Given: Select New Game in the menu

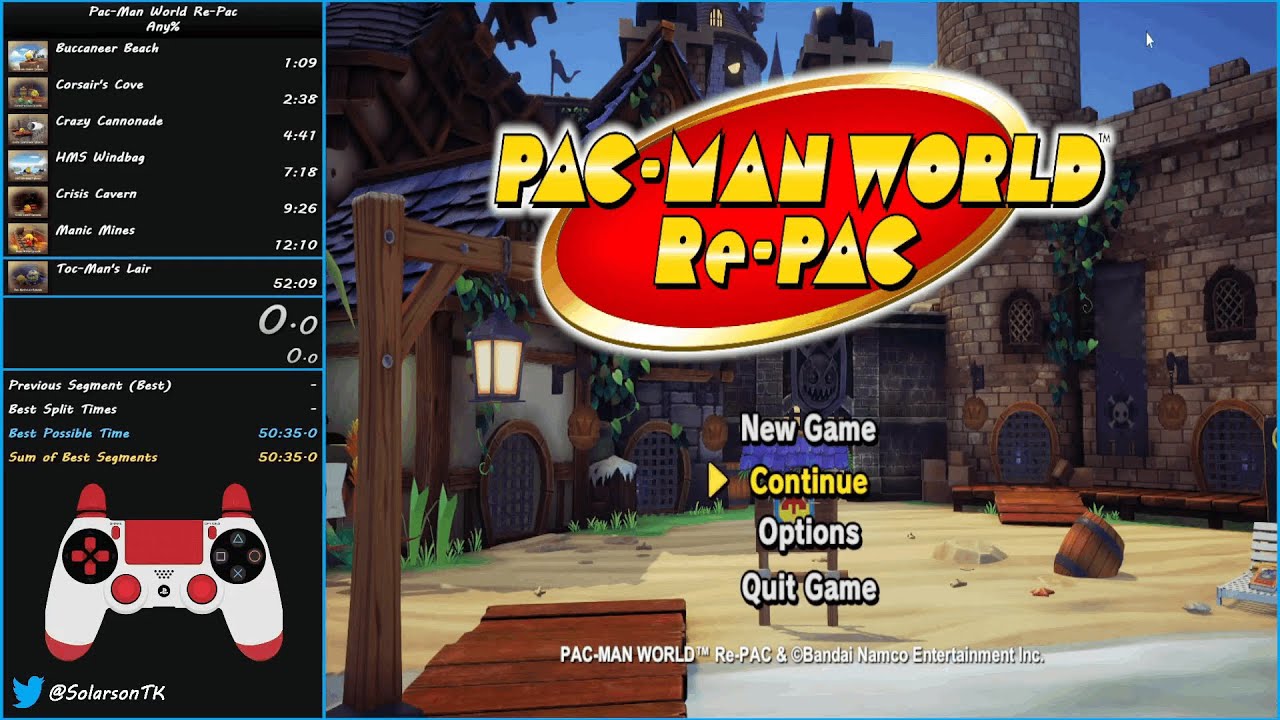Looking at the screenshot, I should point(808,429).
